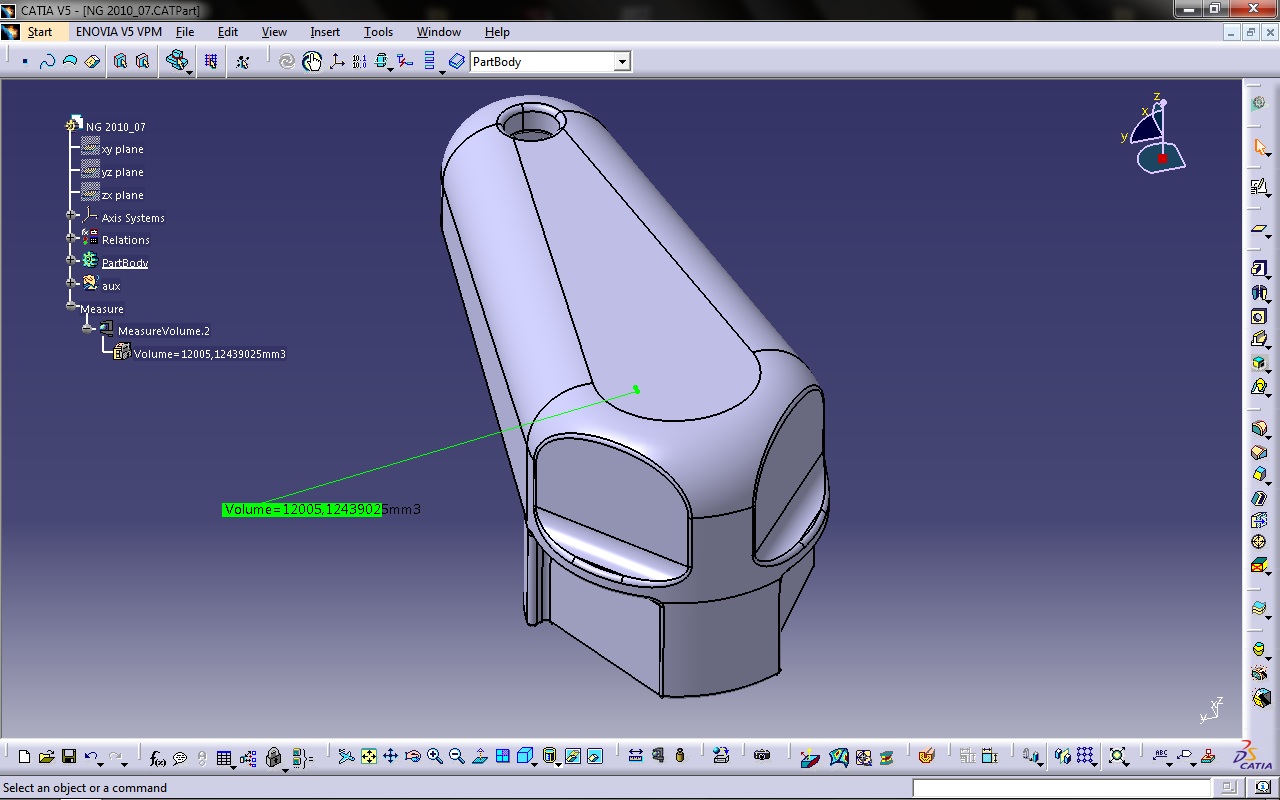The image size is (1280, 800).
Task: Collapse the MeasureVolume.2 node
Action: (x=88, y=329)
